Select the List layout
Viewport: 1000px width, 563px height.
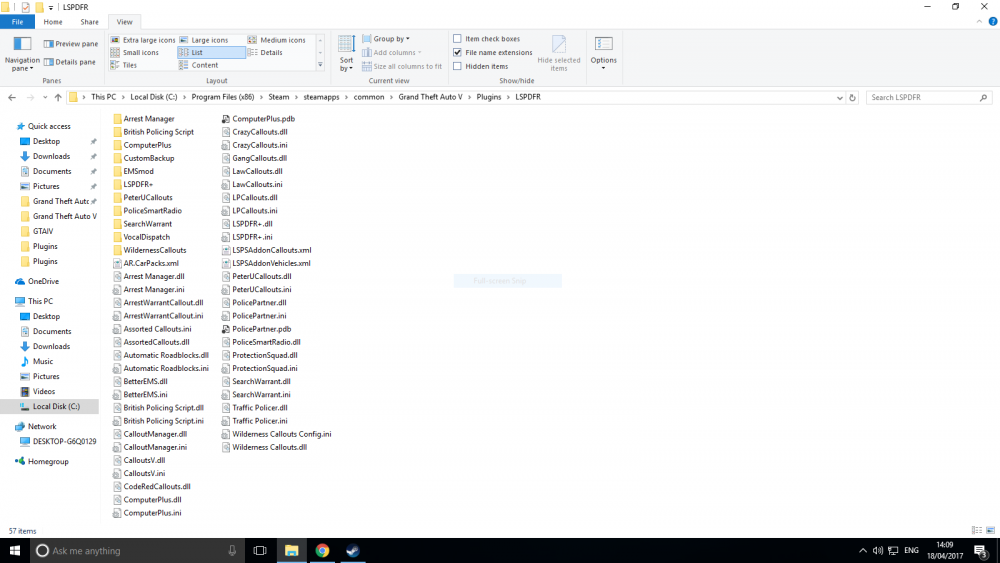click(x=211, y=52)
